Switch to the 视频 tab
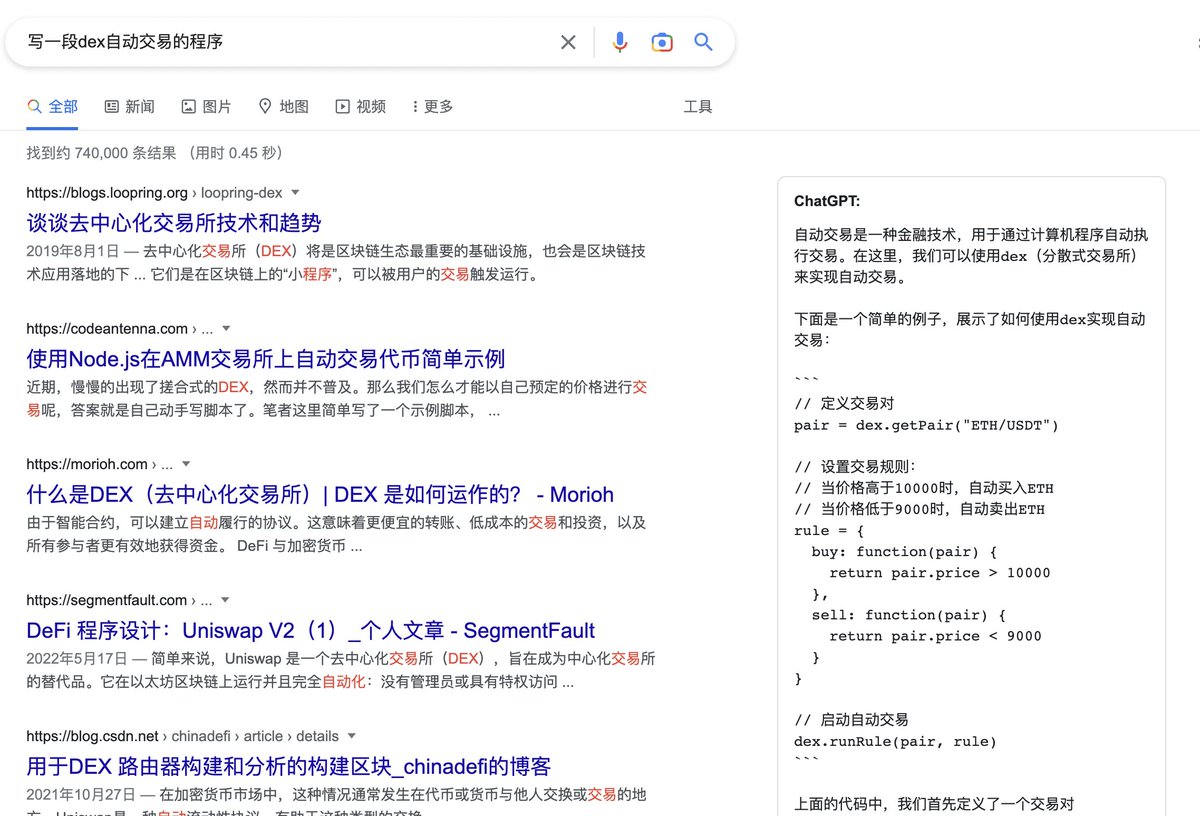Image resolution: width=1200 pixels, height=816 pixels. click(x=360, y=106)
